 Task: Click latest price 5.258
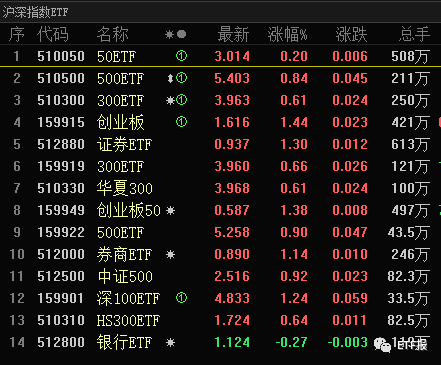click(x=232, y=232)
